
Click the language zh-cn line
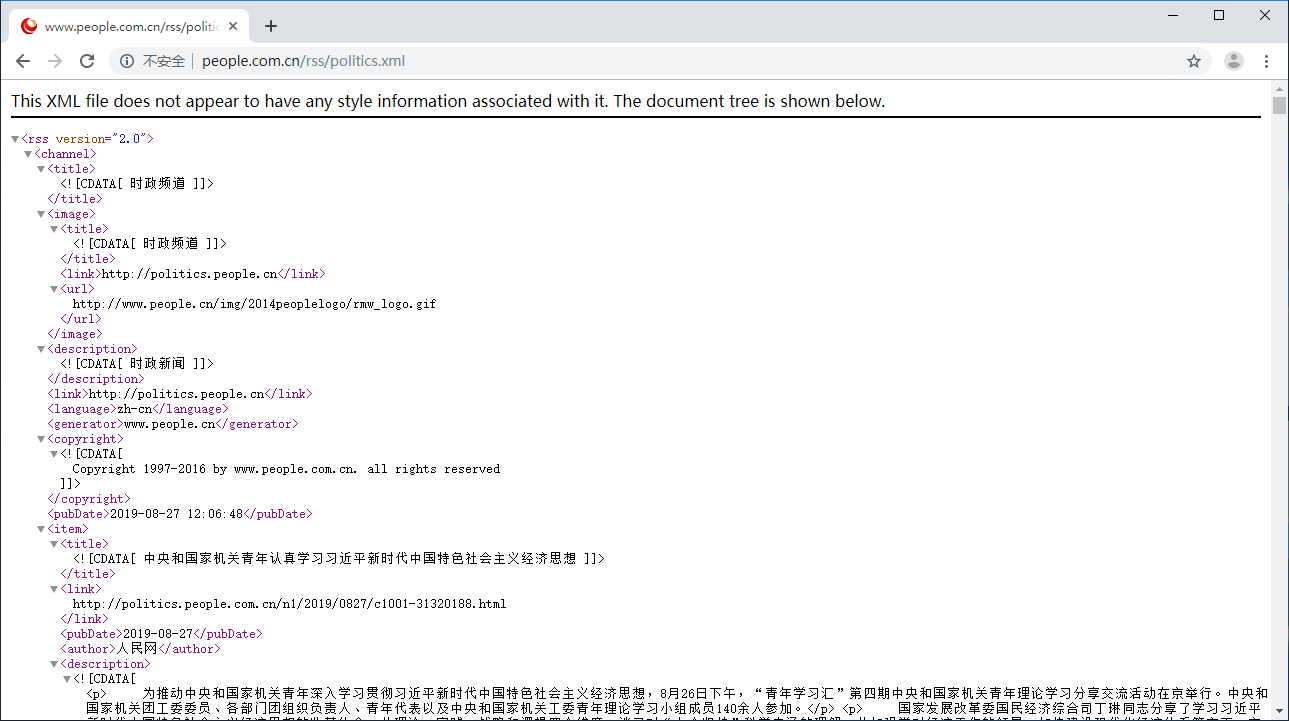coord(138,409)
